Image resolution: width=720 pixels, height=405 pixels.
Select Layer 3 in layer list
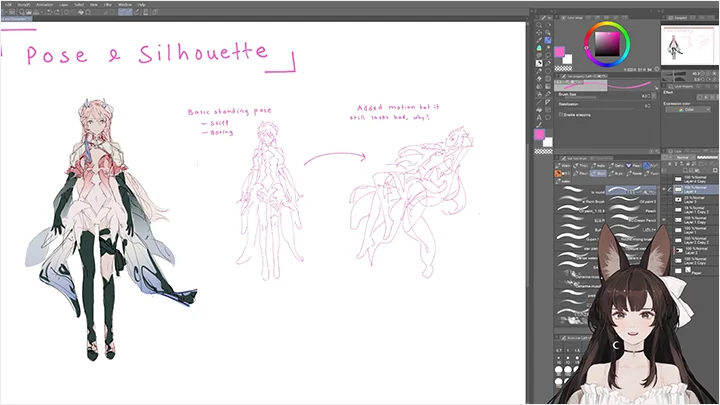[x=696, y=200]
